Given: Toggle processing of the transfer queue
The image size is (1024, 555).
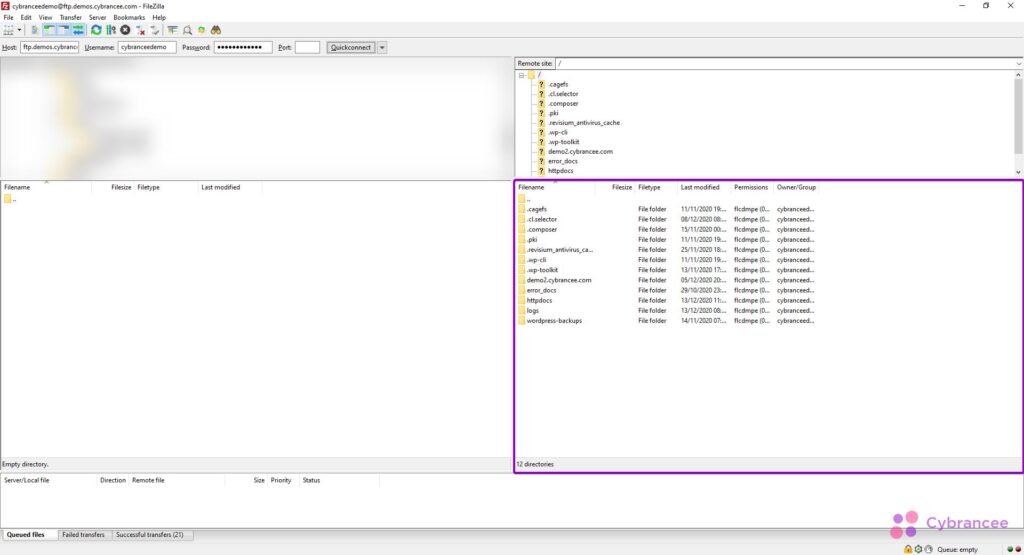Looking at the screenshot, I should click(x=111, y=30).
